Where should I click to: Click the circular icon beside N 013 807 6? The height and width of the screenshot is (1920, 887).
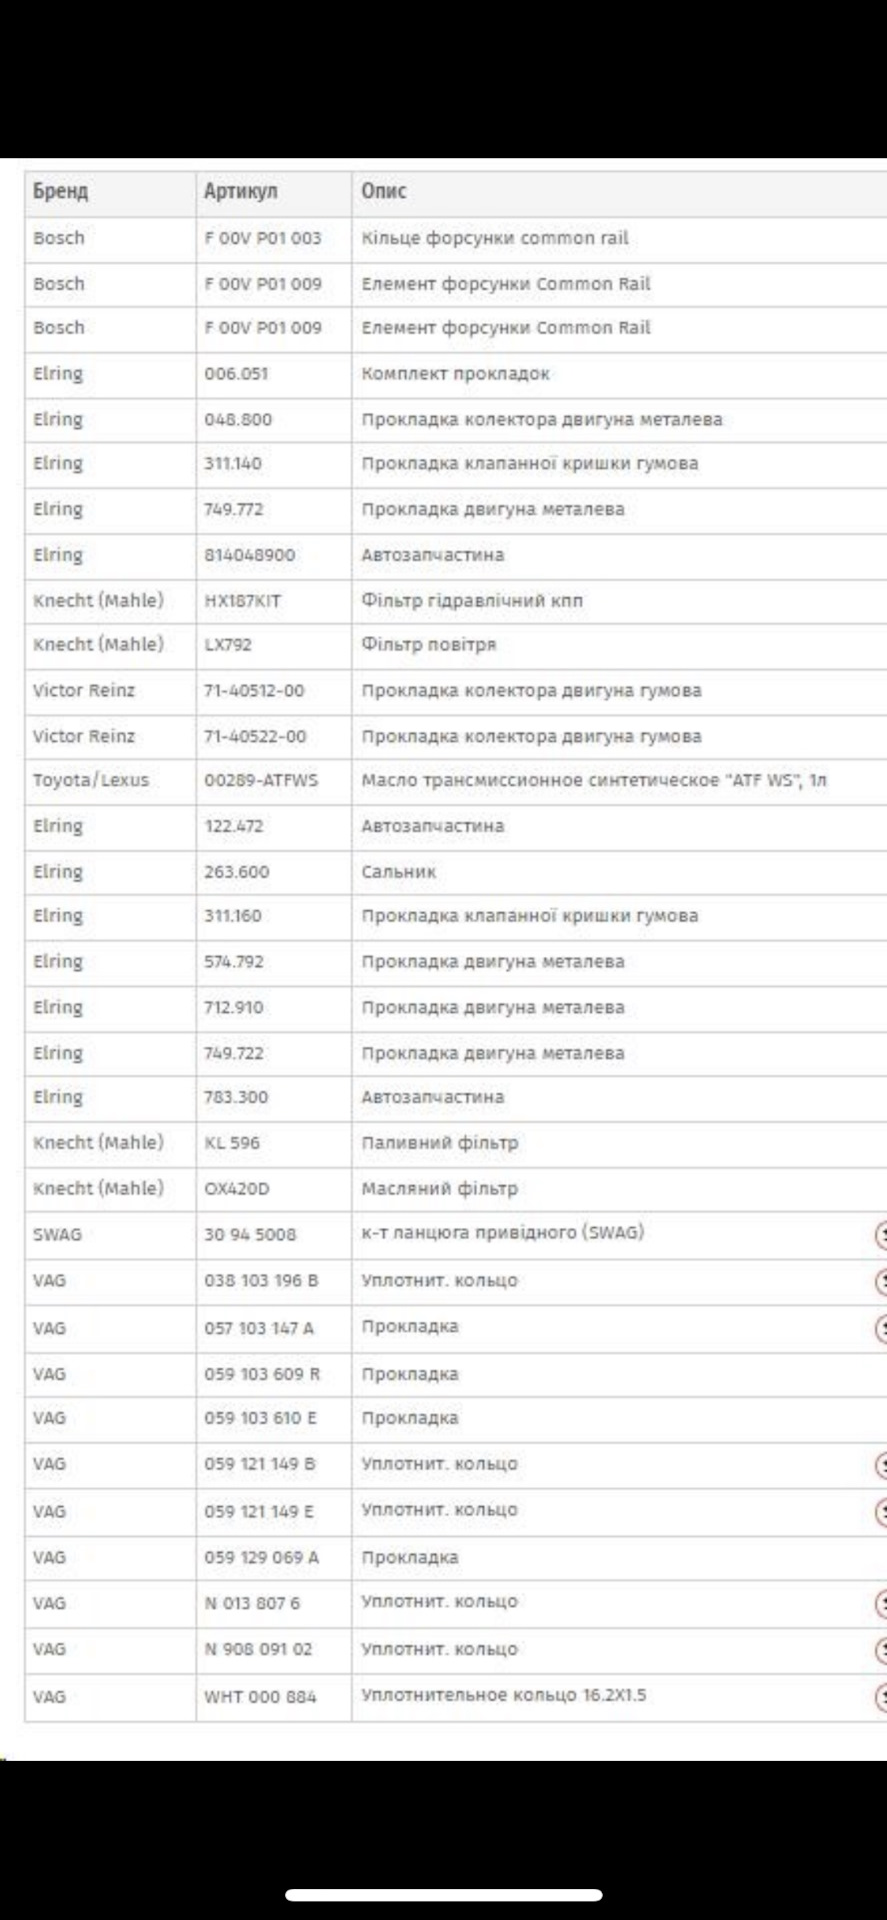click(x=881, y=1603)
